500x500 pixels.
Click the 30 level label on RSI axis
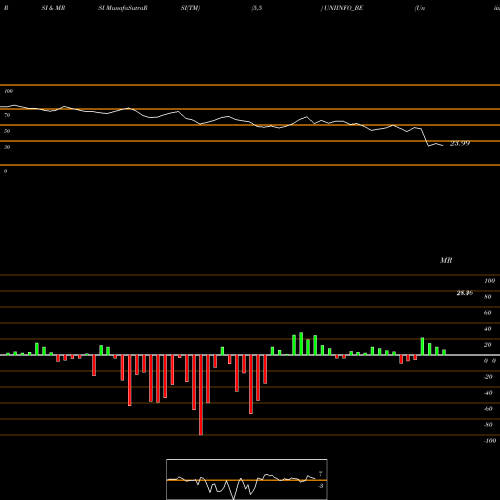tap(7, 147)
